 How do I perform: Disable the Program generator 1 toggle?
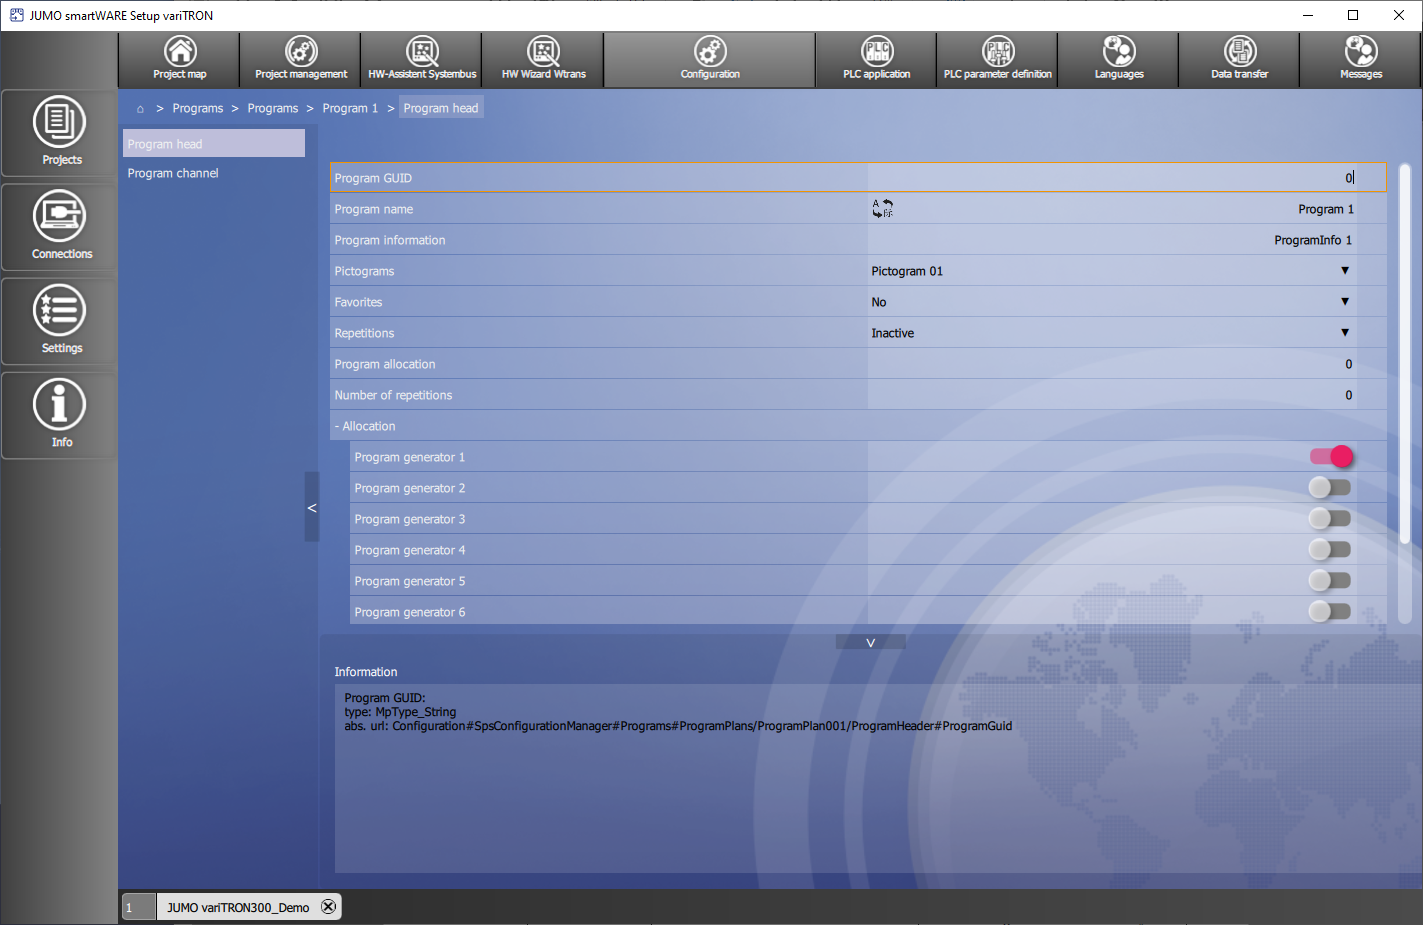pos(1330,457)
